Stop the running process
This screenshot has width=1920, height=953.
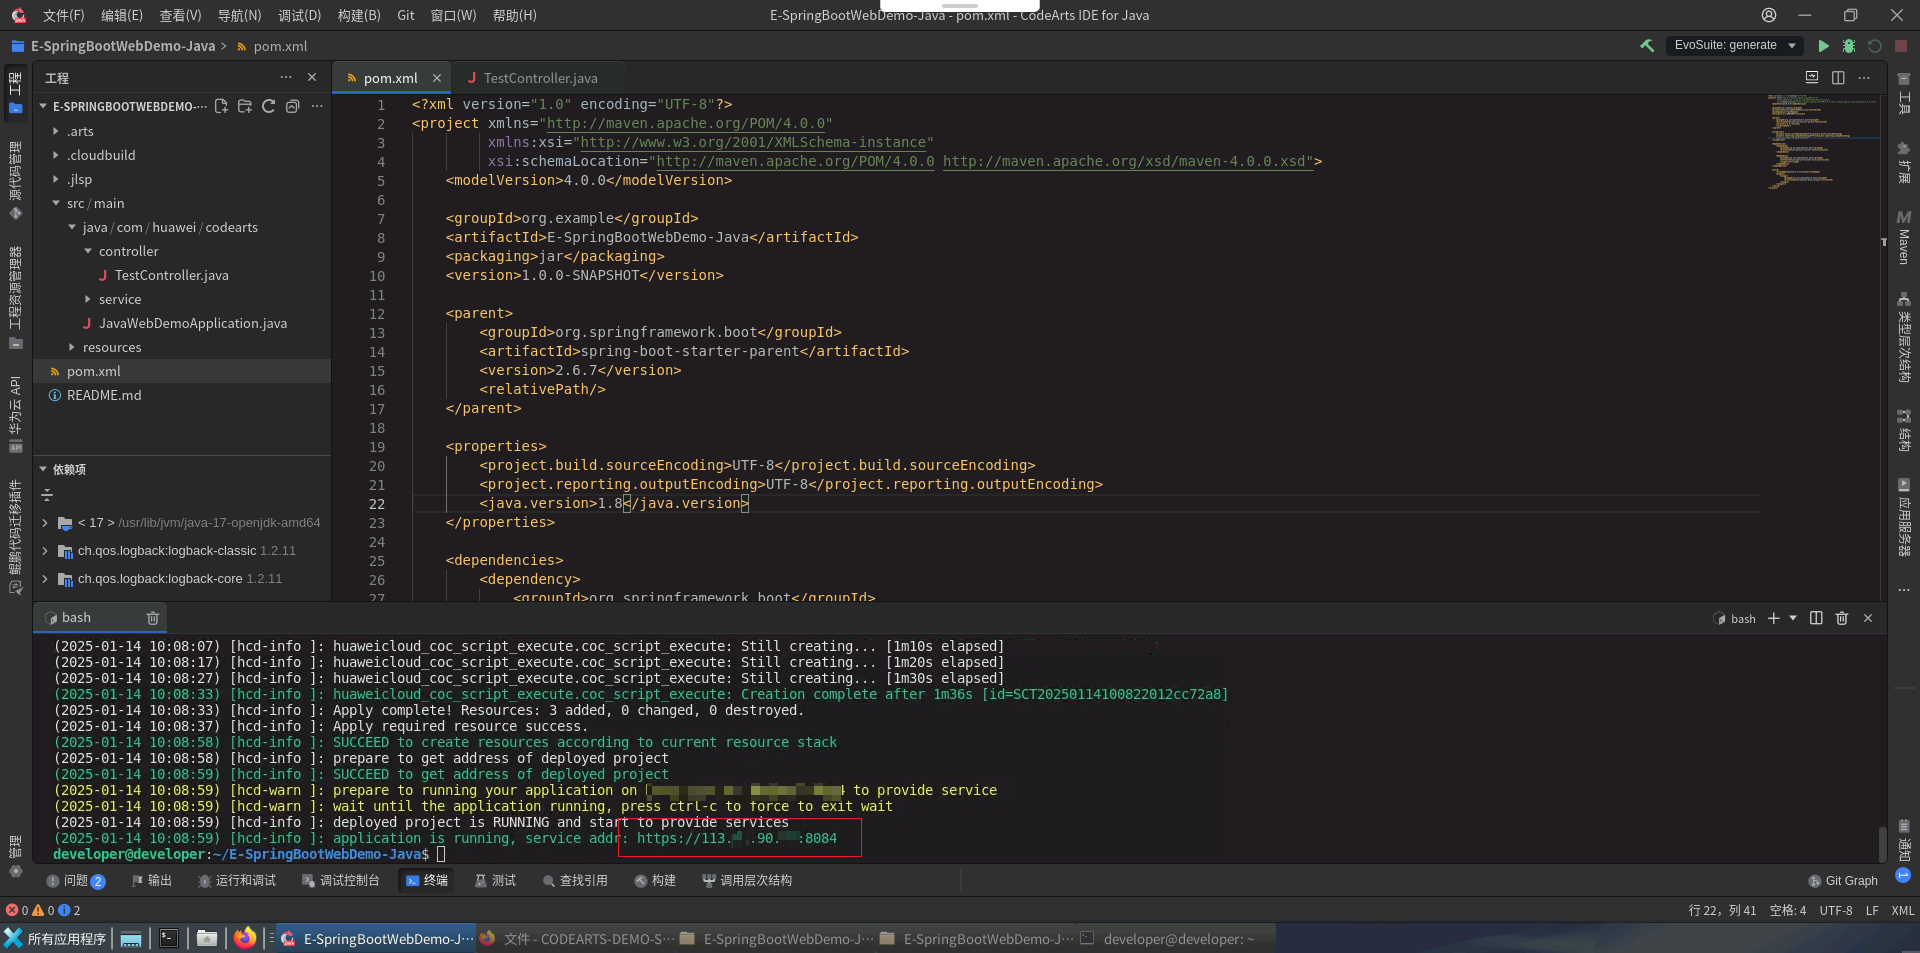click(1901, 46)
